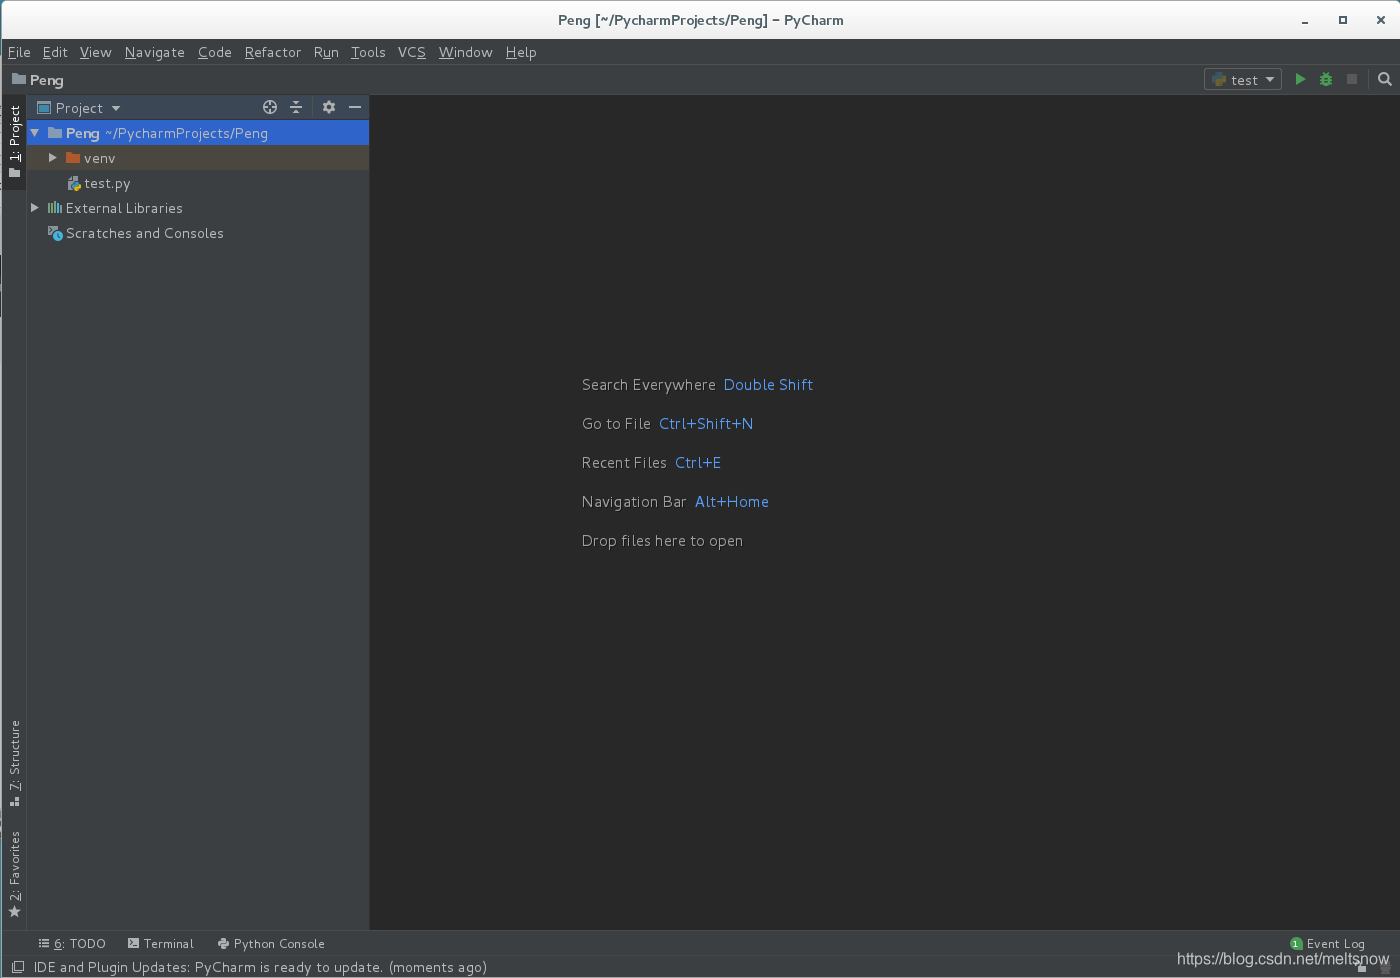Start debugging with the green bug icon
Viewport: 1400px width, 978px height.
(1326, 79)
